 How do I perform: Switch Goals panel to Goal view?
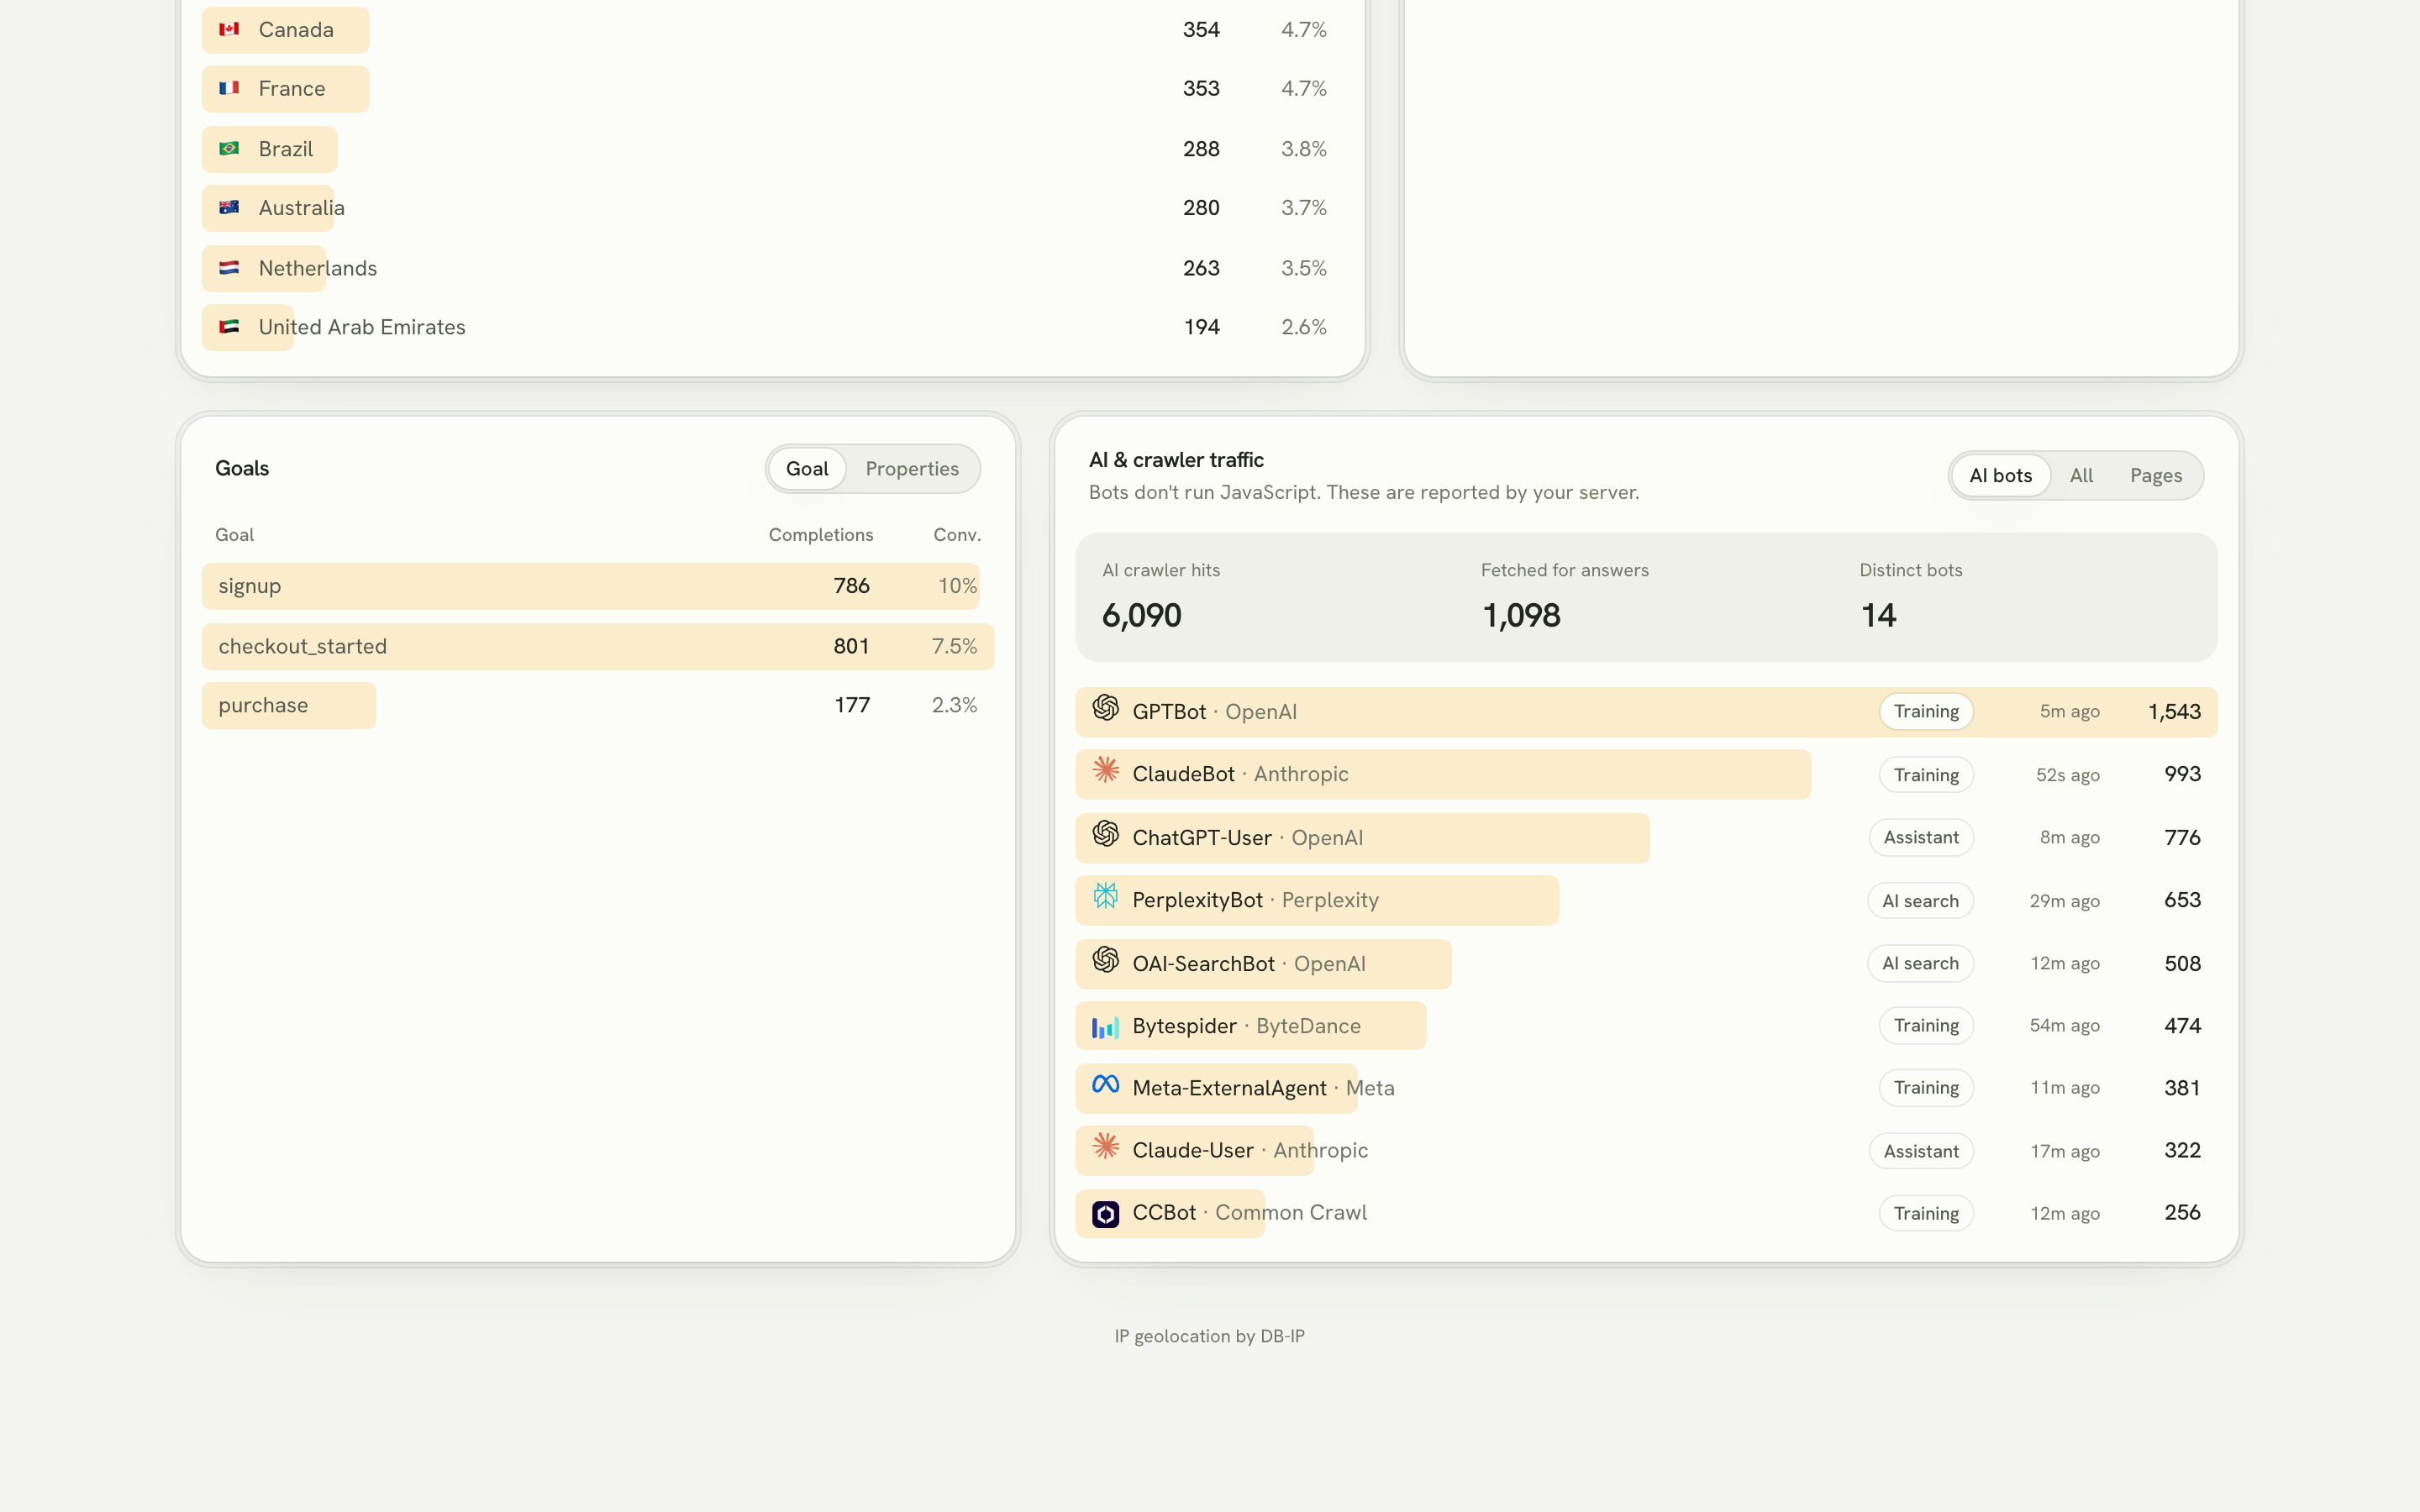807,469
